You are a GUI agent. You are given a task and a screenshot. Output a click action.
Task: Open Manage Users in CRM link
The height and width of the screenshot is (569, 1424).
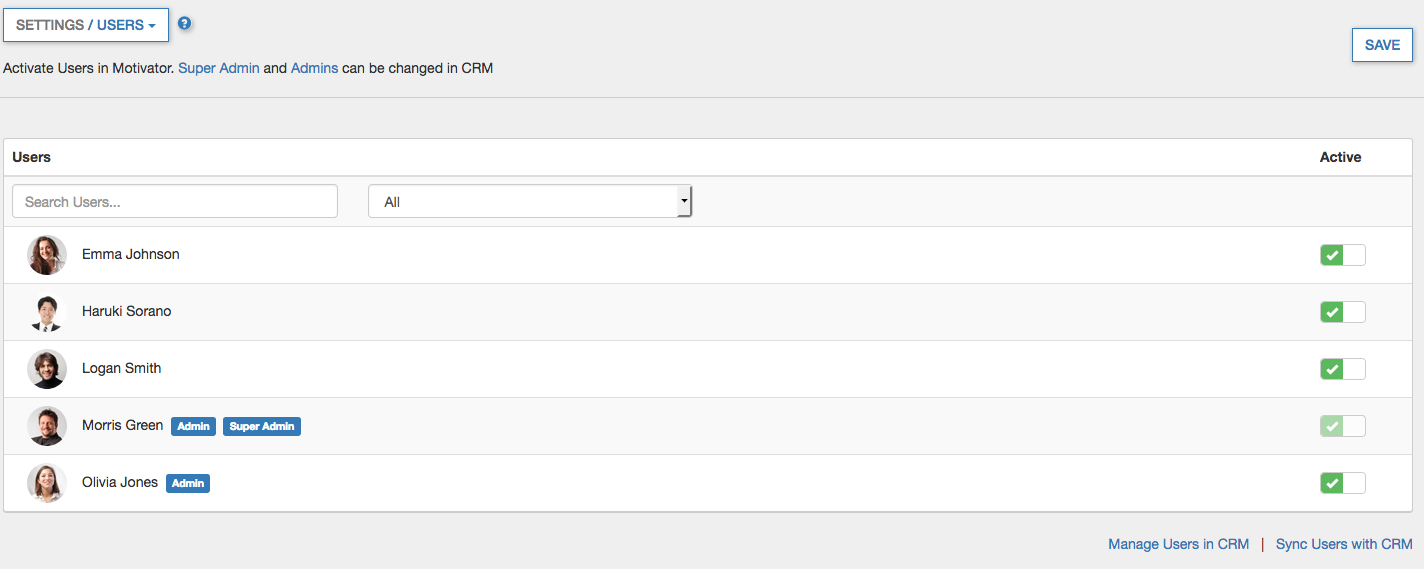coord(1178,544)
